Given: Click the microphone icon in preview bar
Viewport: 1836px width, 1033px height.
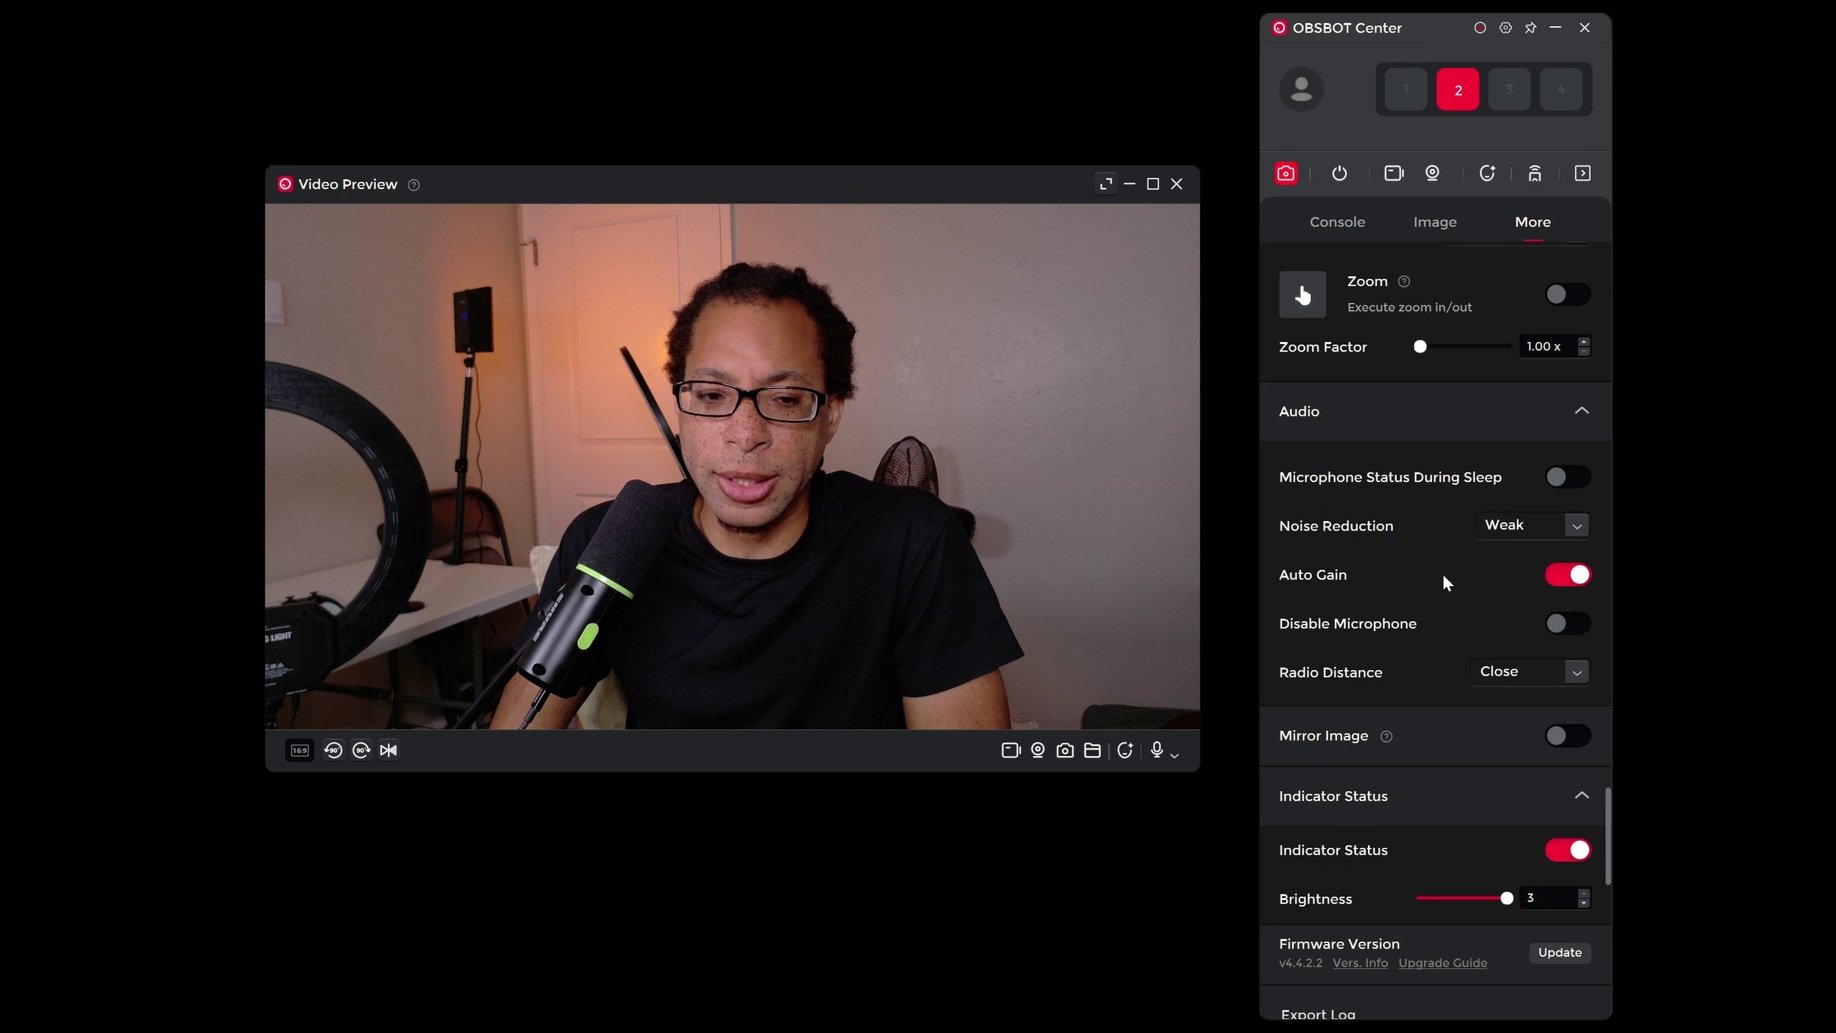Looking at the screenshot, I should pyautogui.click(x=1156, y=750).
